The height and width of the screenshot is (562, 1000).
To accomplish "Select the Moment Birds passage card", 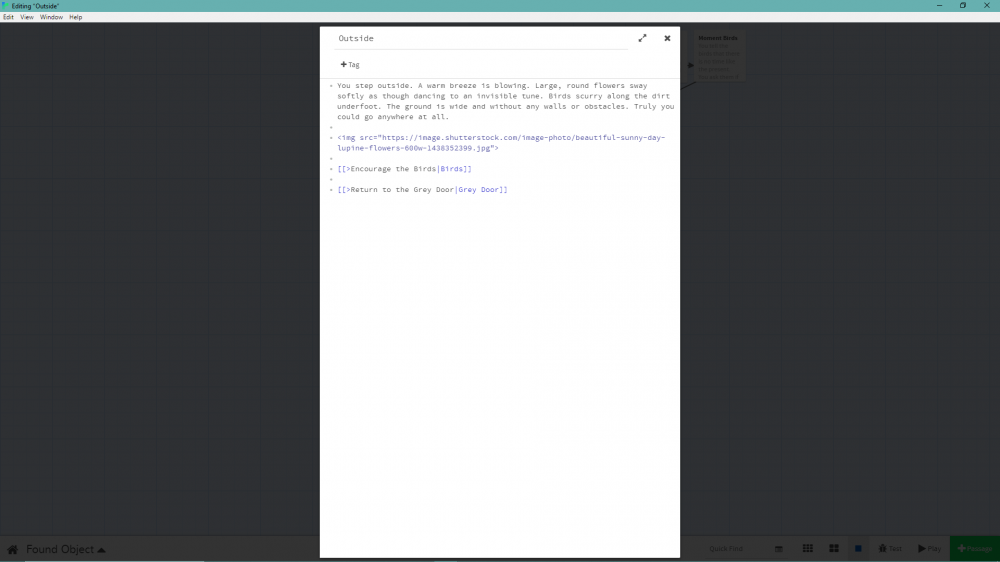I will [718, 57].
